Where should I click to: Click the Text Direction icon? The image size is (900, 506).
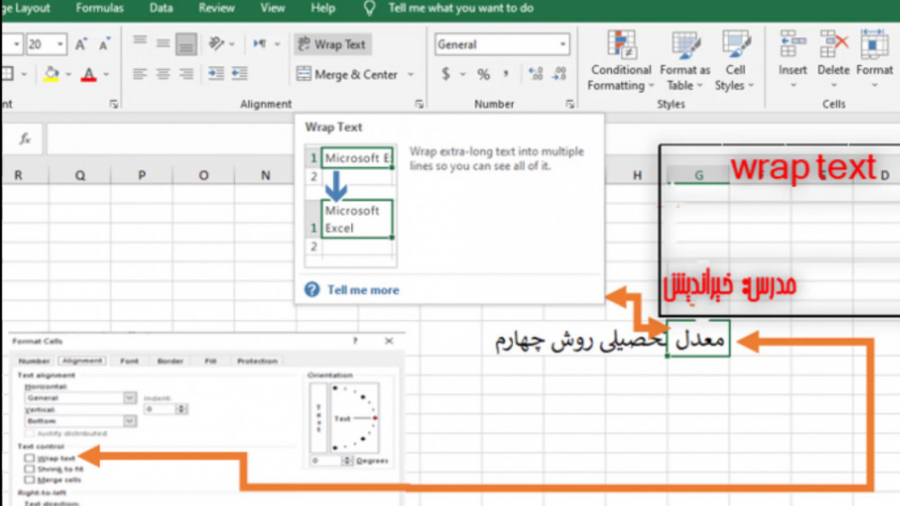(x=260, y=44)
